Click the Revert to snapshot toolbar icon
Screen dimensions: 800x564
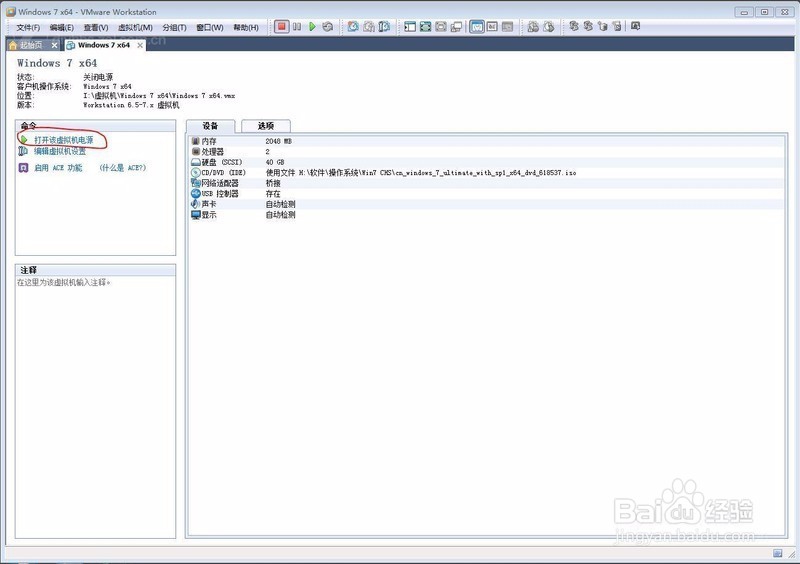[369, 27]
